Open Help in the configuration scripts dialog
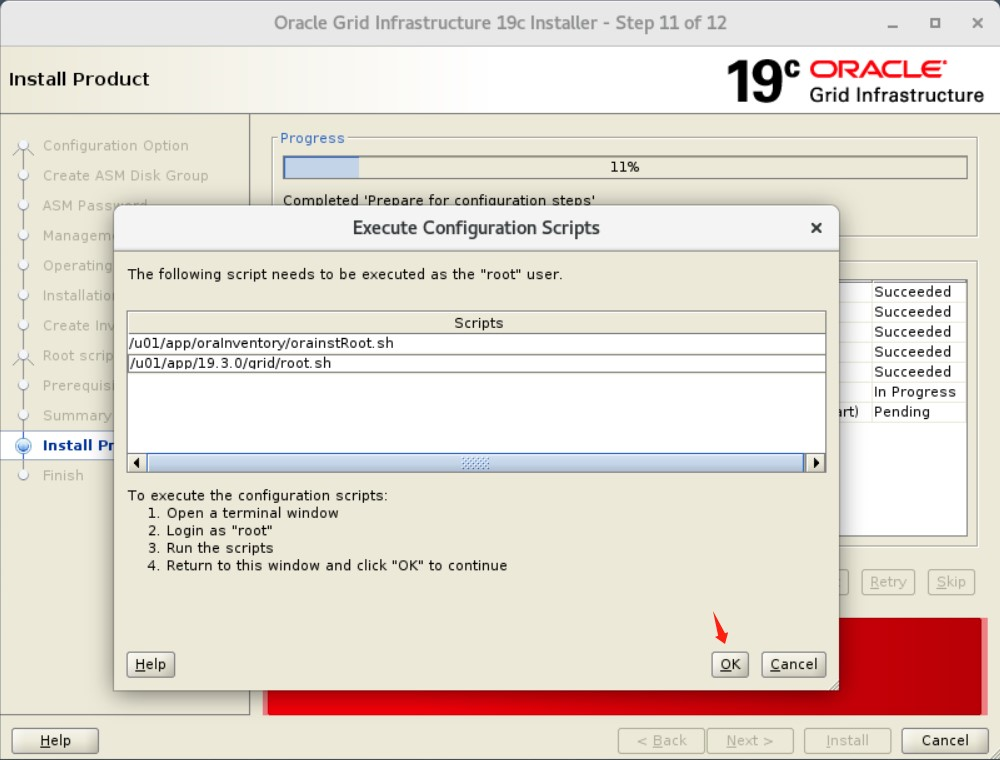1000x760 pixels. click(x=151, y=664)
